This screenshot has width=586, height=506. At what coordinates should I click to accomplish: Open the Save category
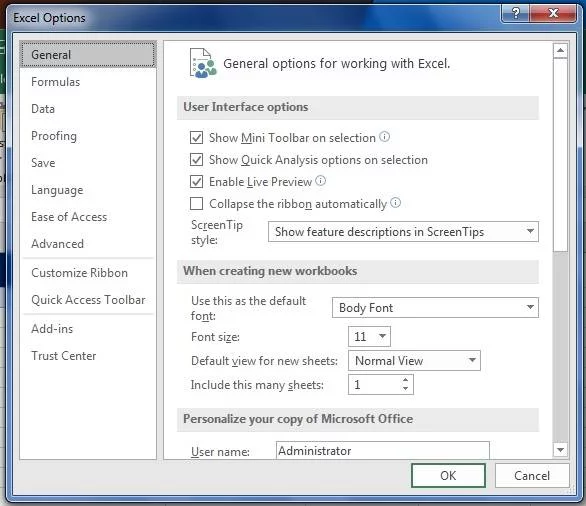click(88, 163)
